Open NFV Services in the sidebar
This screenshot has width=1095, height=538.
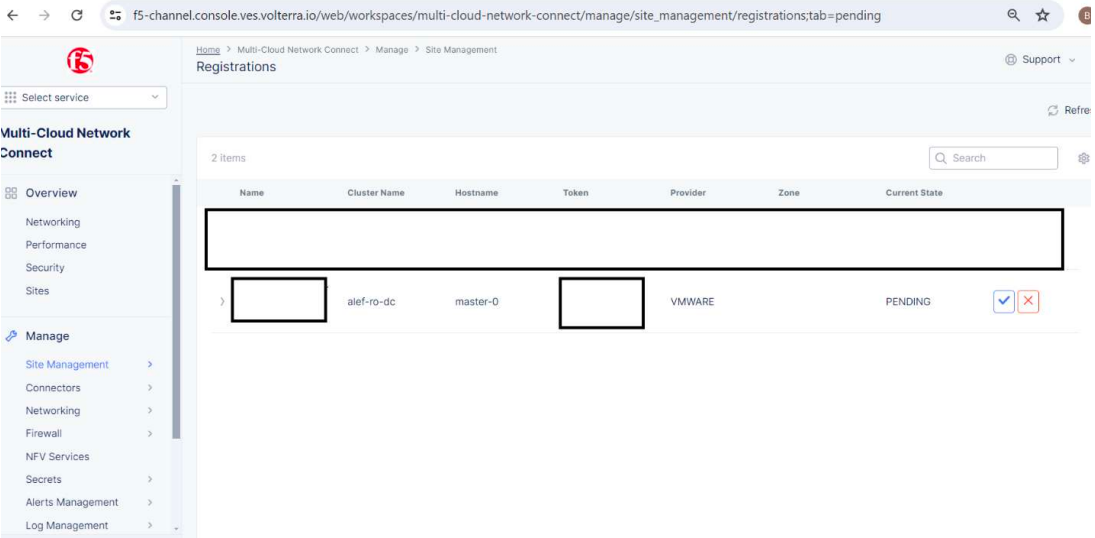pos(57,457)
